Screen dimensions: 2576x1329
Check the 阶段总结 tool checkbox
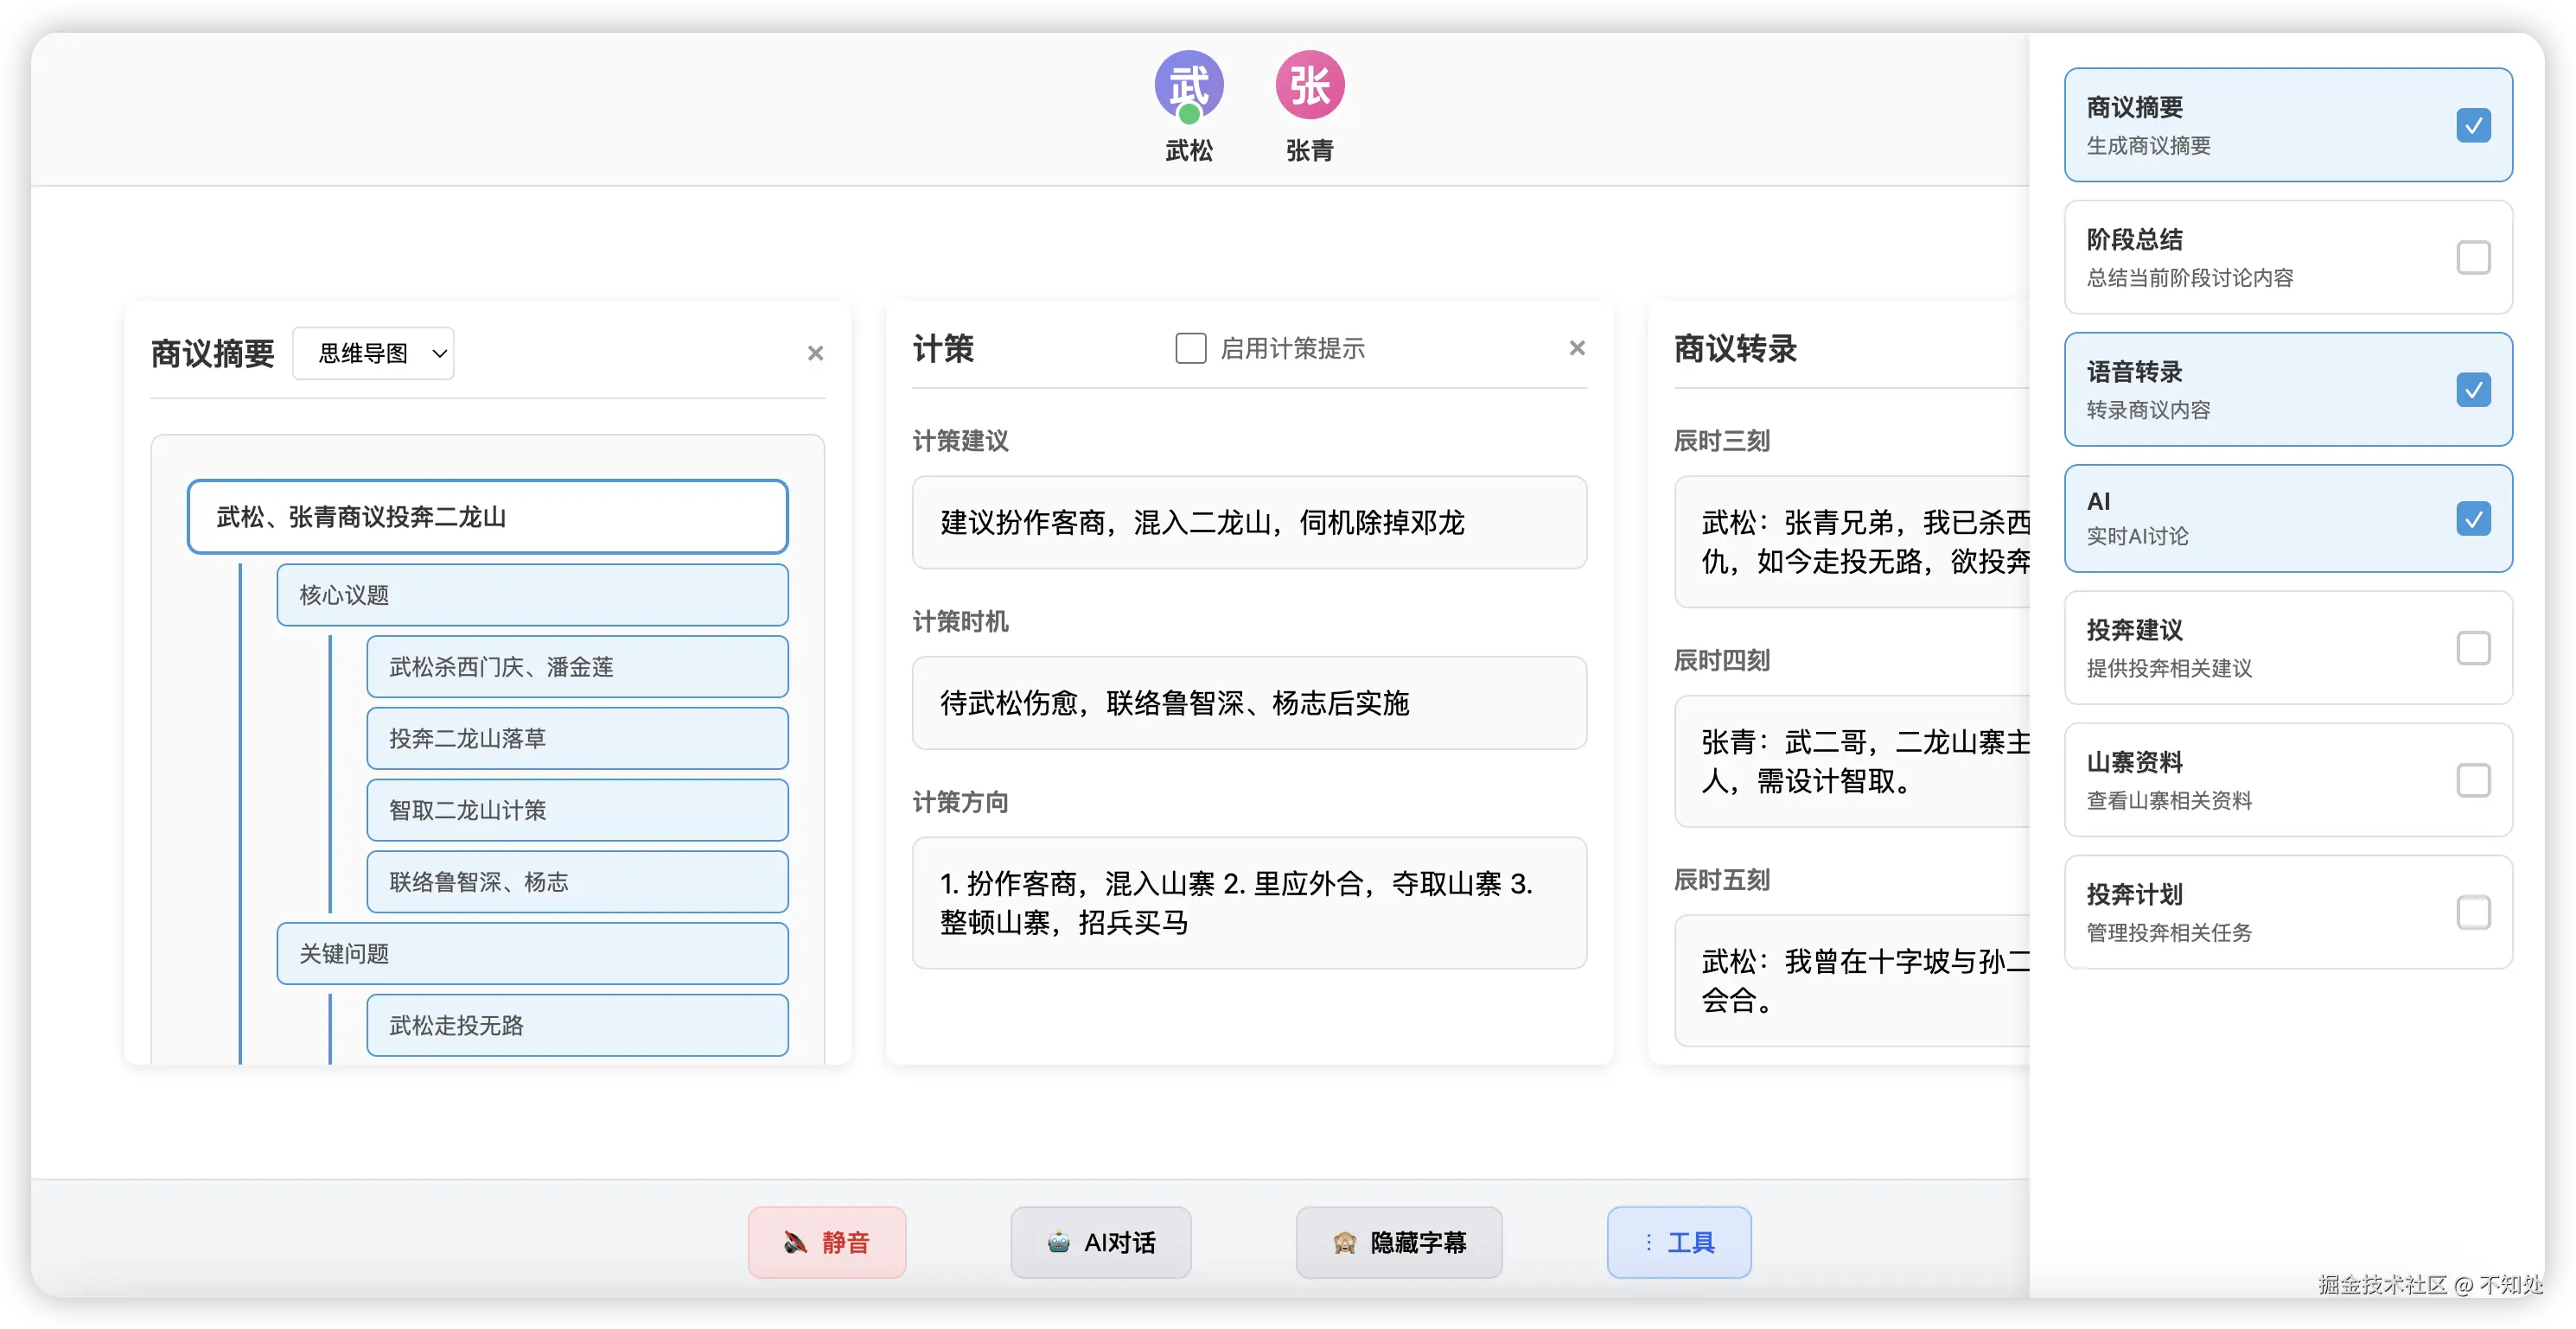coord(2473,258)
